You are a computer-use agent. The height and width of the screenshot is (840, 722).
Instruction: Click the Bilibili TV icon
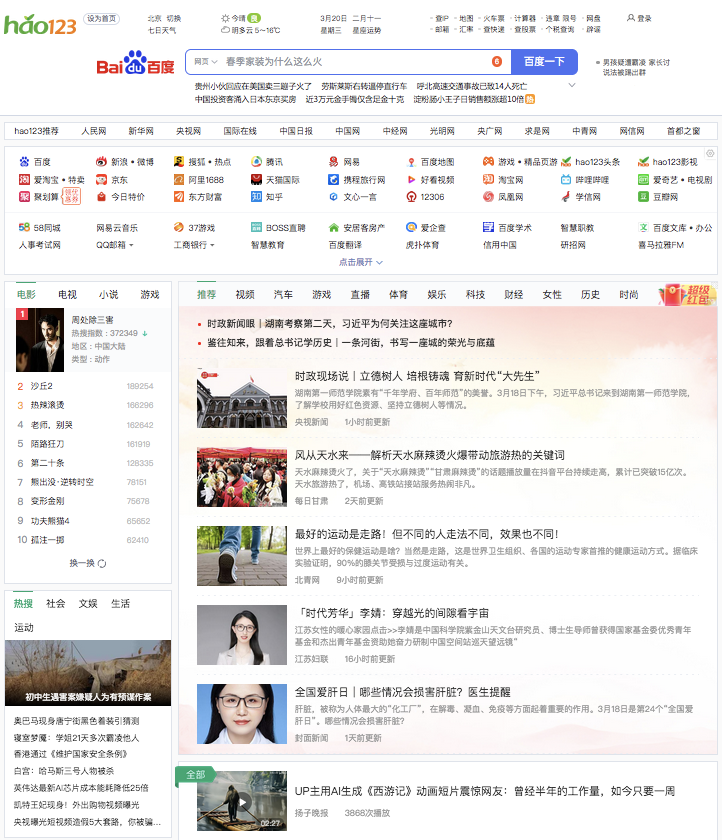pos(566,180)
